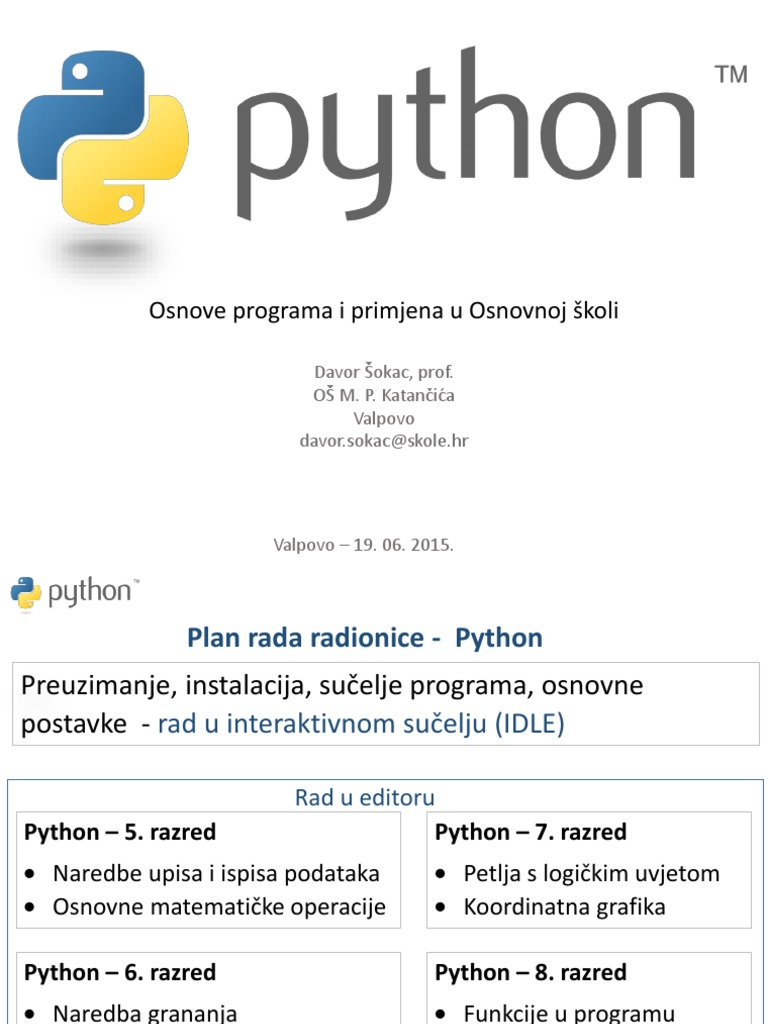Click 'Valpovo' under the school name

(x=383, y=418)
